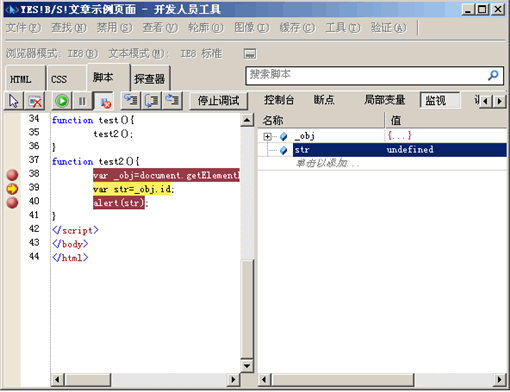The height and width of the screenshot is (392, 510).
Task: Click watch pane scrollbar left arrow
Action: [x=265, y=379]
